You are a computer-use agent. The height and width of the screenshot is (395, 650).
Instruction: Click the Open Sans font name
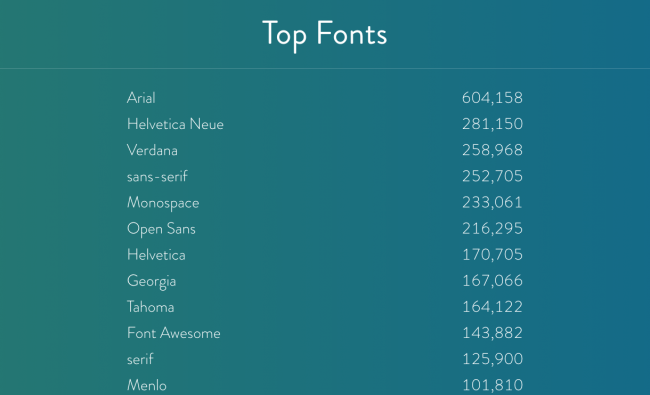point(161,229)
